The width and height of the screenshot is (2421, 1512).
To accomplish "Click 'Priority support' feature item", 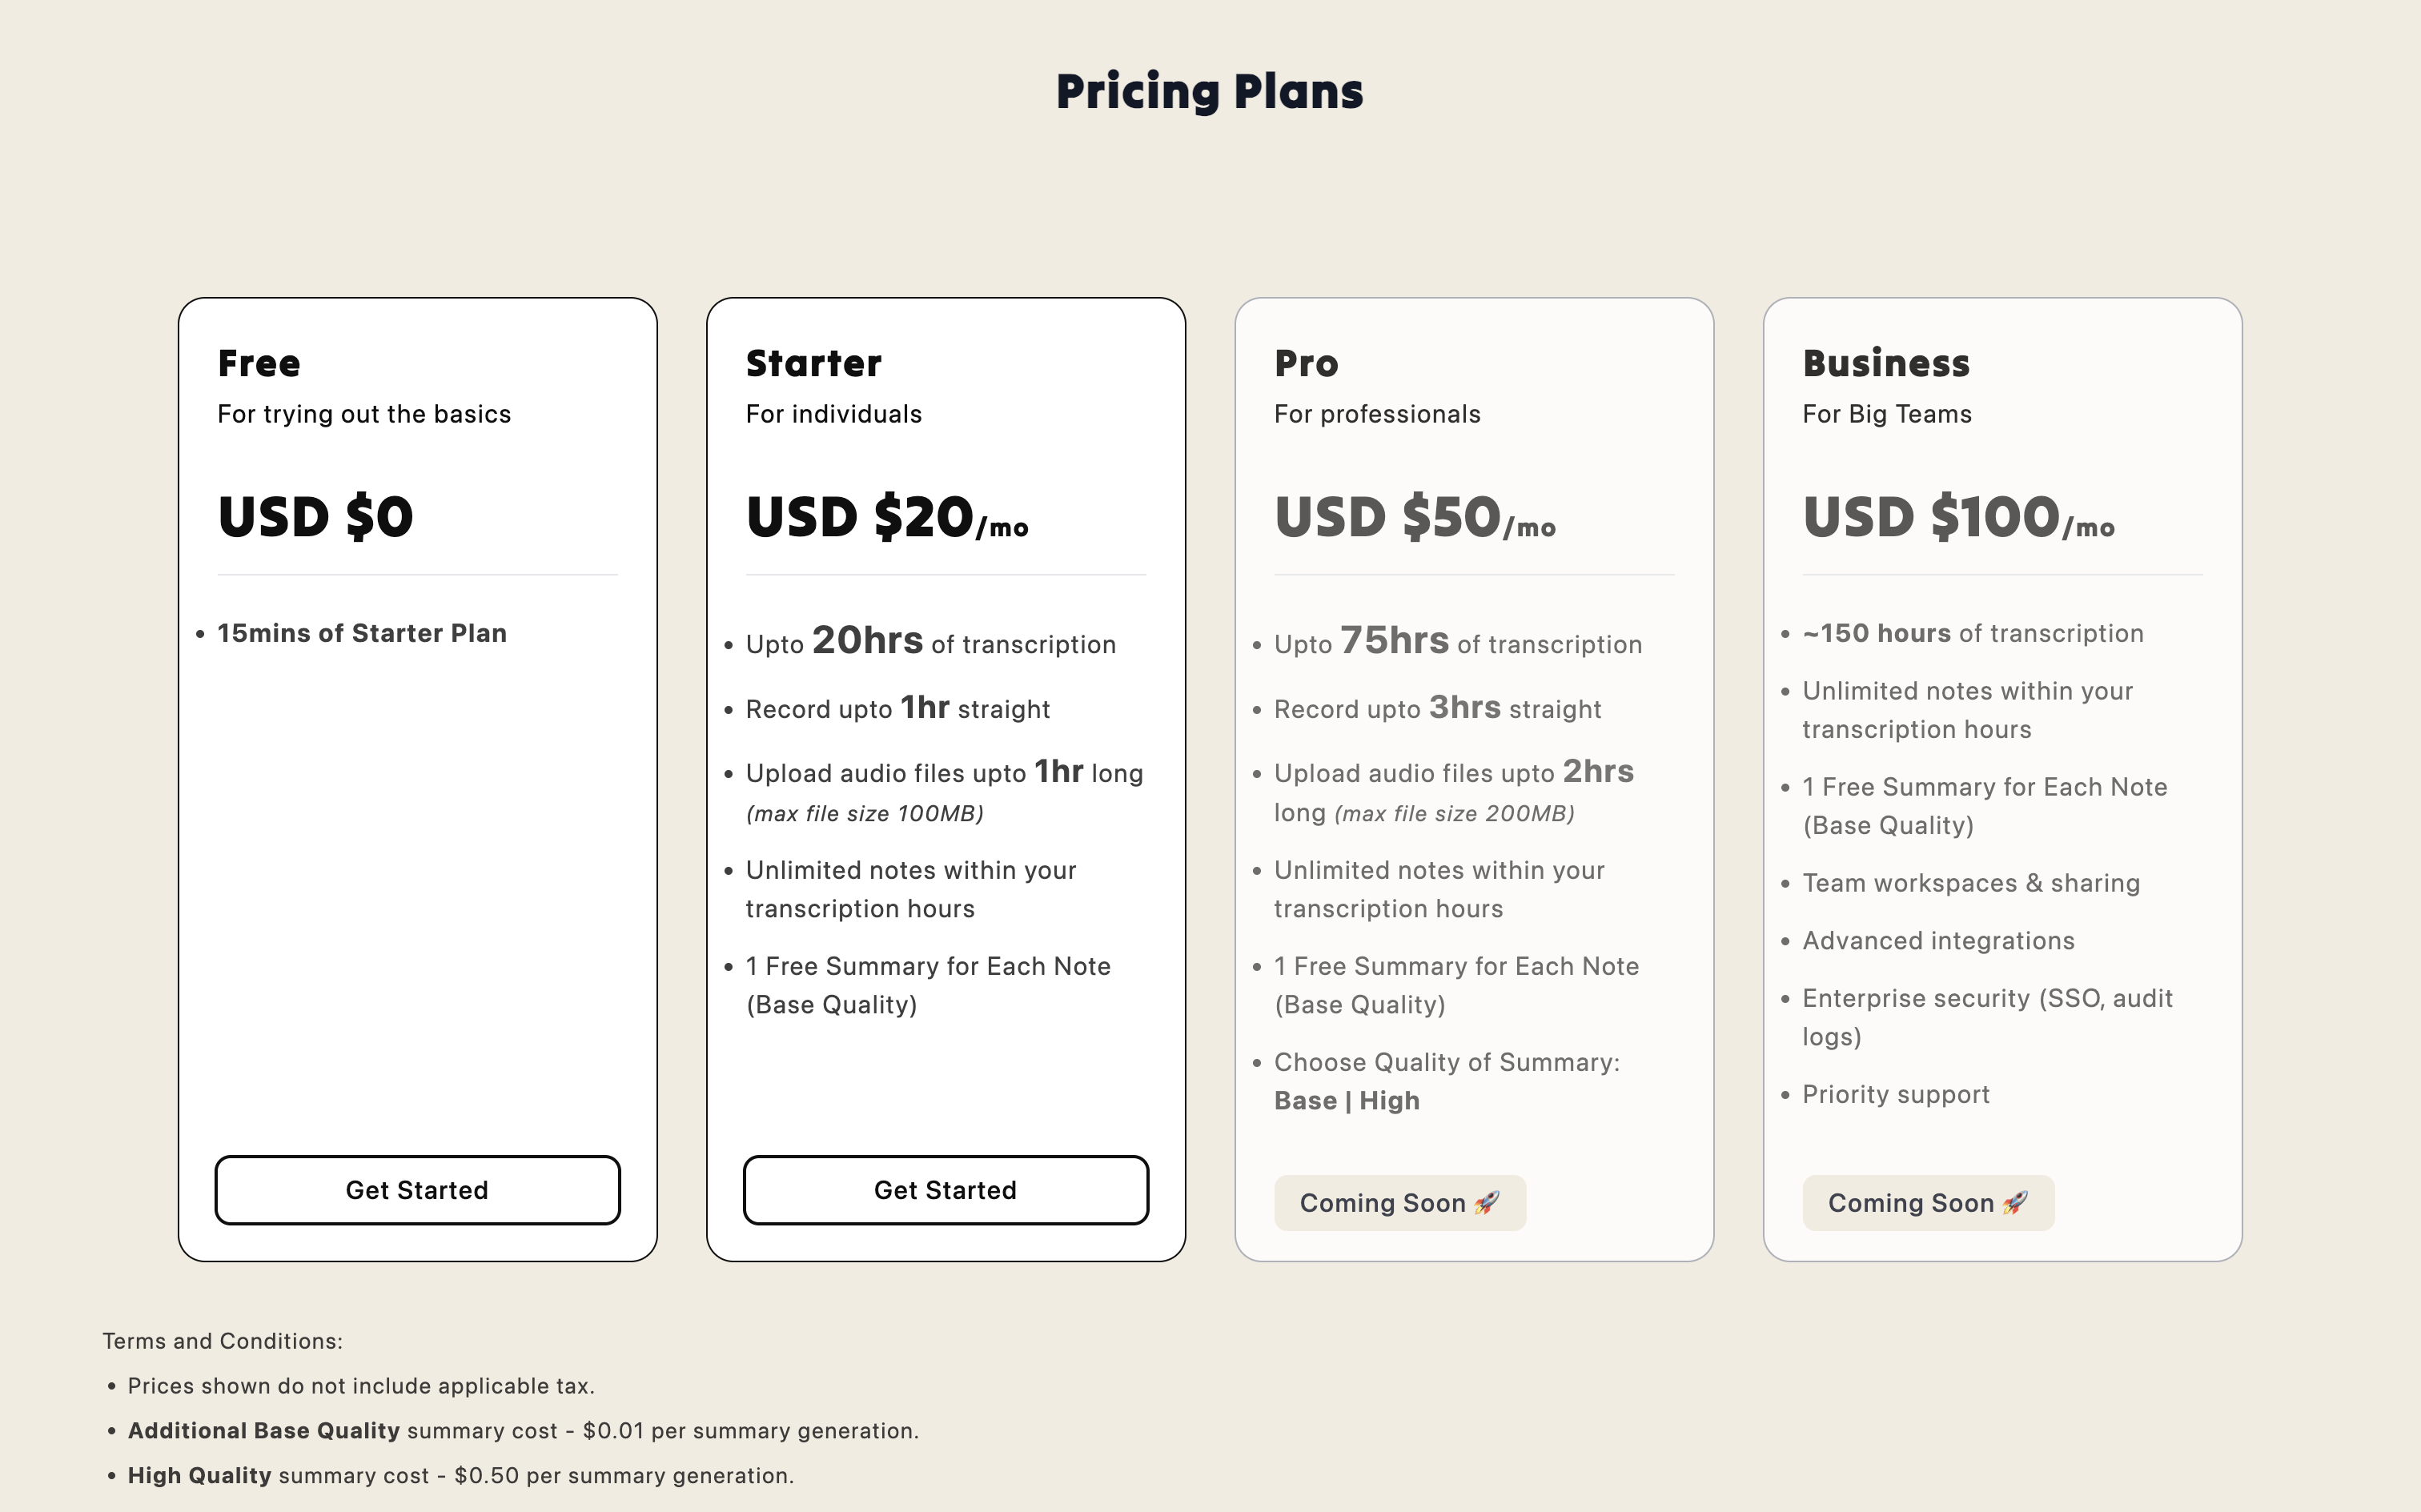I will point(1896,1095).
